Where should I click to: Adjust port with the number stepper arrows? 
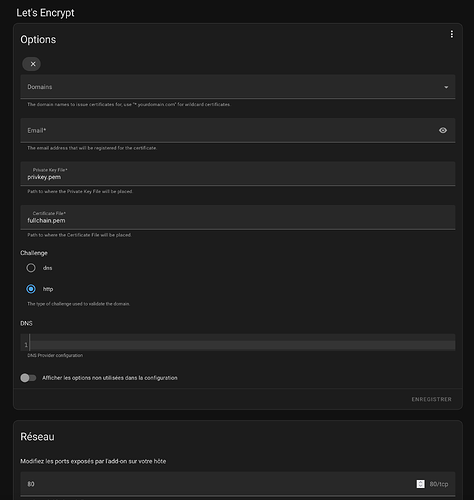pyautogui.click(x=421, y=484)
